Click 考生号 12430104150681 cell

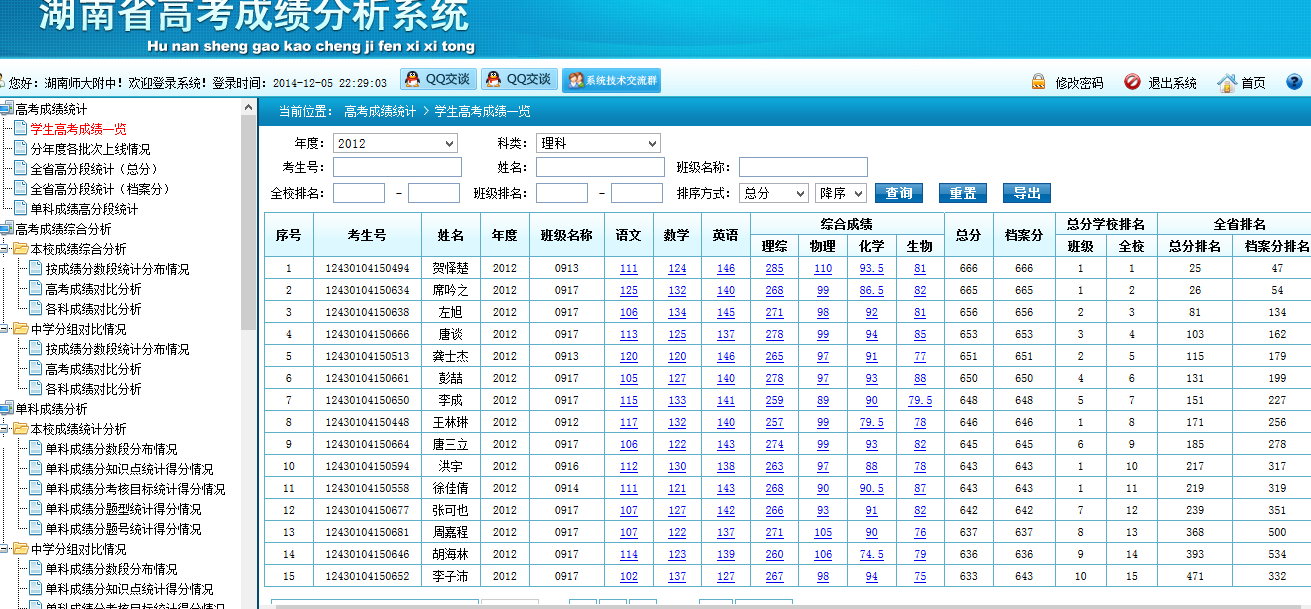pyautogui.click(x=367, y=533)
